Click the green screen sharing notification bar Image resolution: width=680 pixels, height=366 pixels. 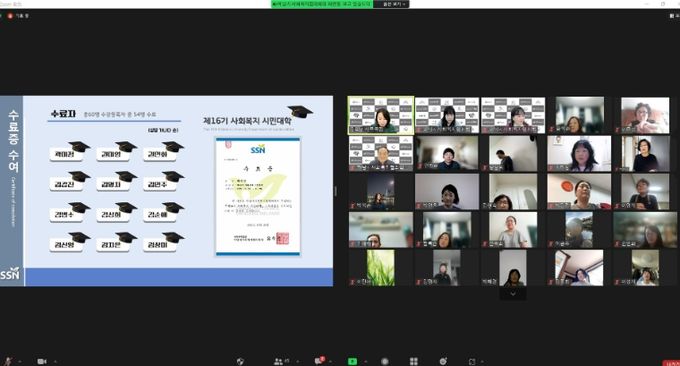point(322,4)
